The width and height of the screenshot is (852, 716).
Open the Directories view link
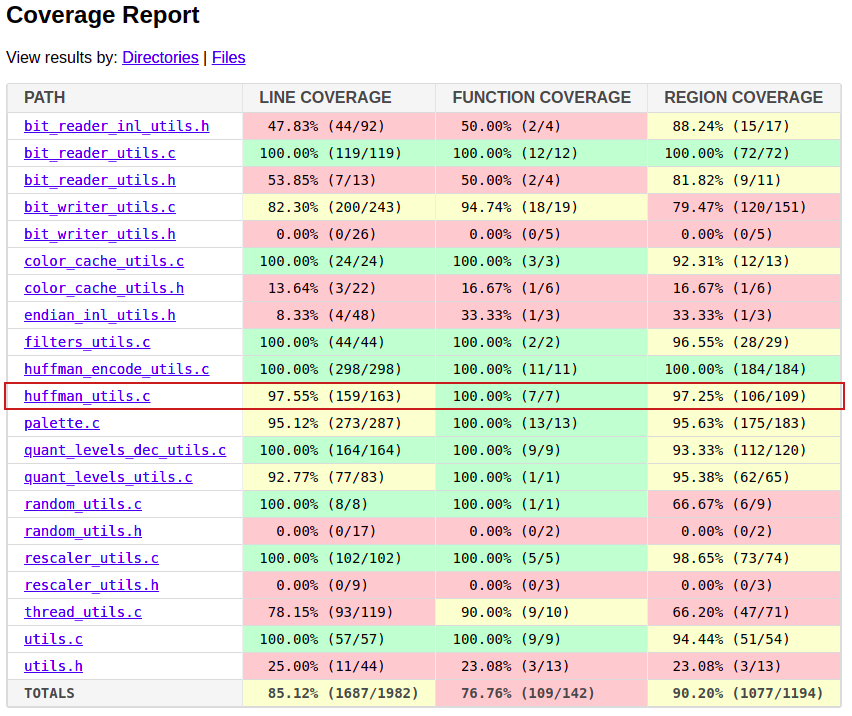[x=160, y=58]
